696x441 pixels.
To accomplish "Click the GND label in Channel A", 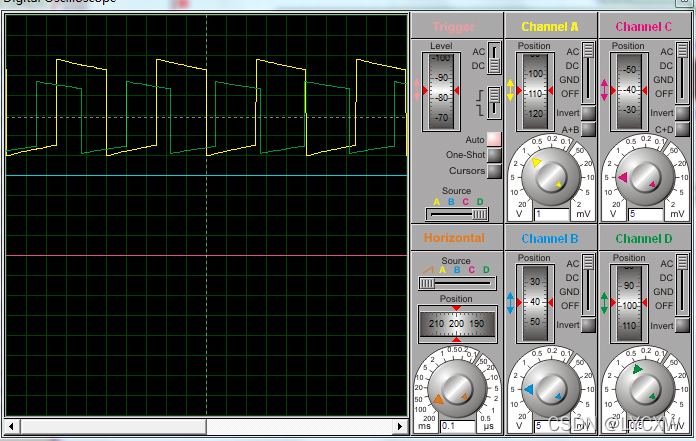I will coord(569,80).
